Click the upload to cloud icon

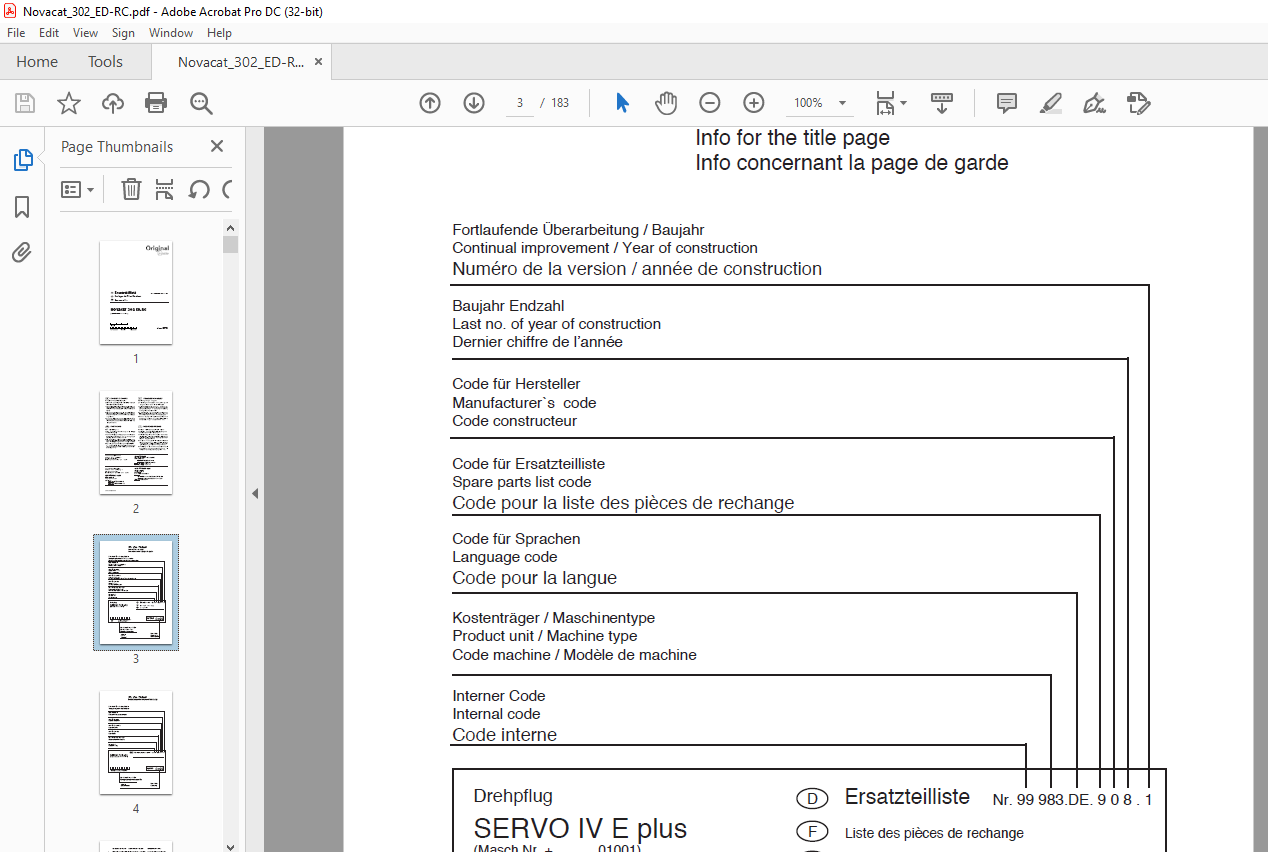[113, 103]
